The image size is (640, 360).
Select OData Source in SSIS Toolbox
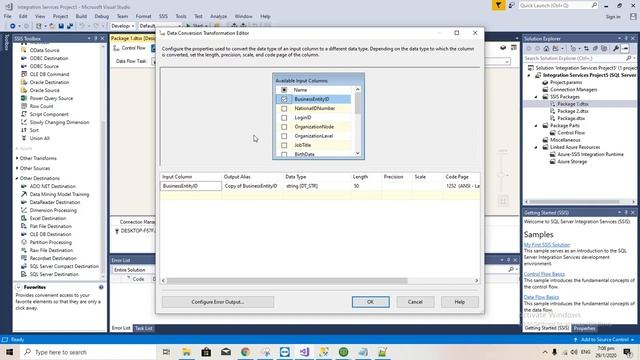pos(44,50)
